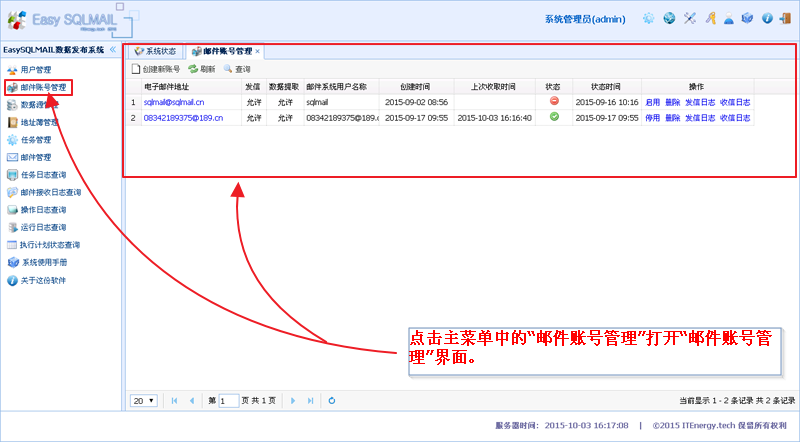This screenshot has height=442, width=800.
Task: Click 启用 for the sqlmail@sqlmail.cn account
Action: tap(653, 102)
